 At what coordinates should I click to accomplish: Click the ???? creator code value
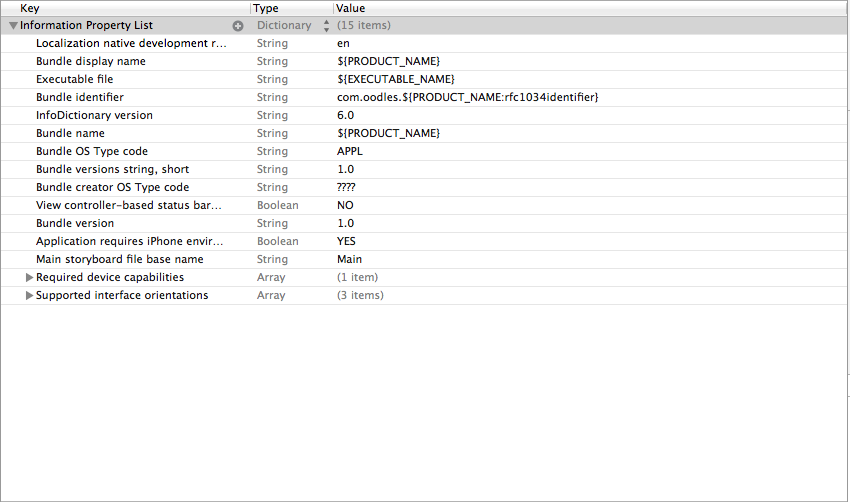point(346,187)
